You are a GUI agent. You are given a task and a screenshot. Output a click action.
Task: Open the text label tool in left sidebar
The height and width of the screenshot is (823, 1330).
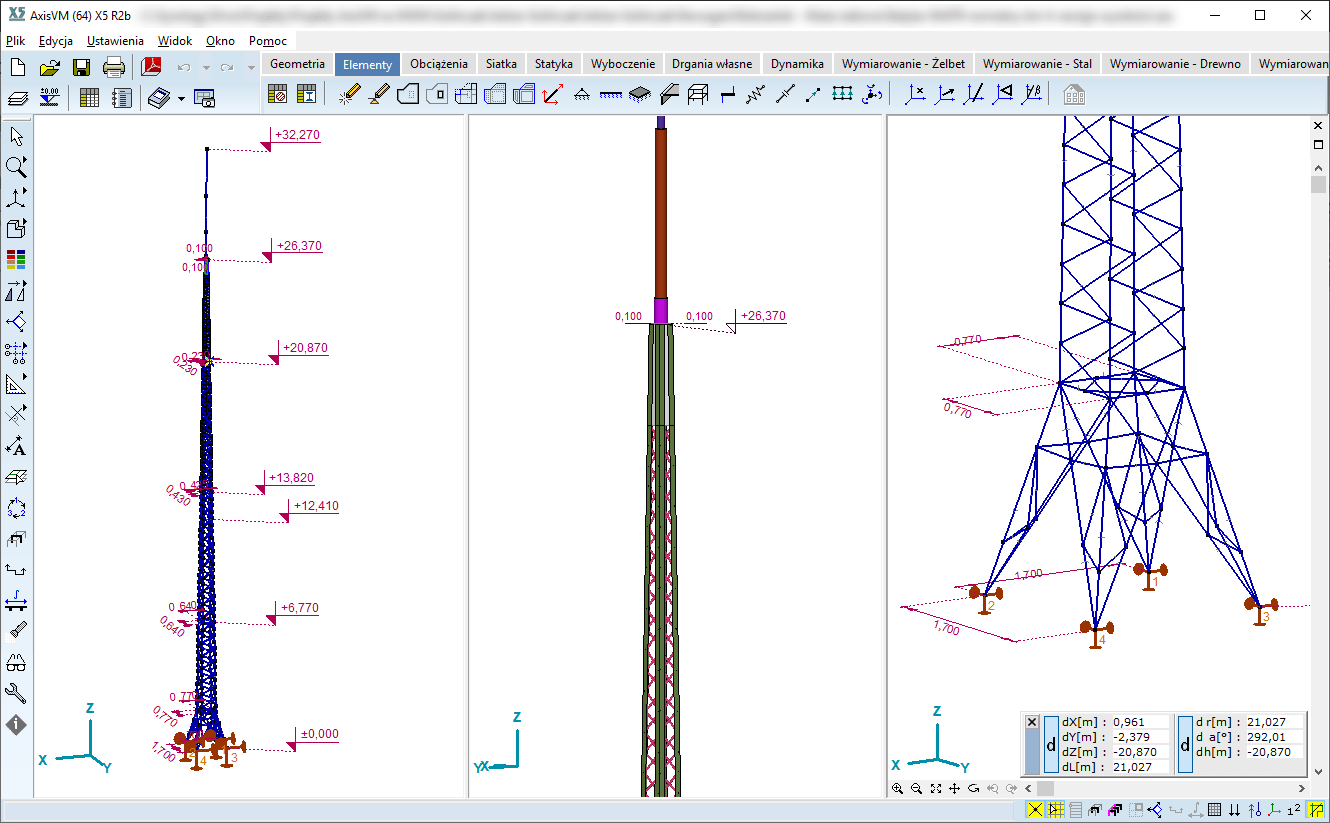[x=16, y=446]
